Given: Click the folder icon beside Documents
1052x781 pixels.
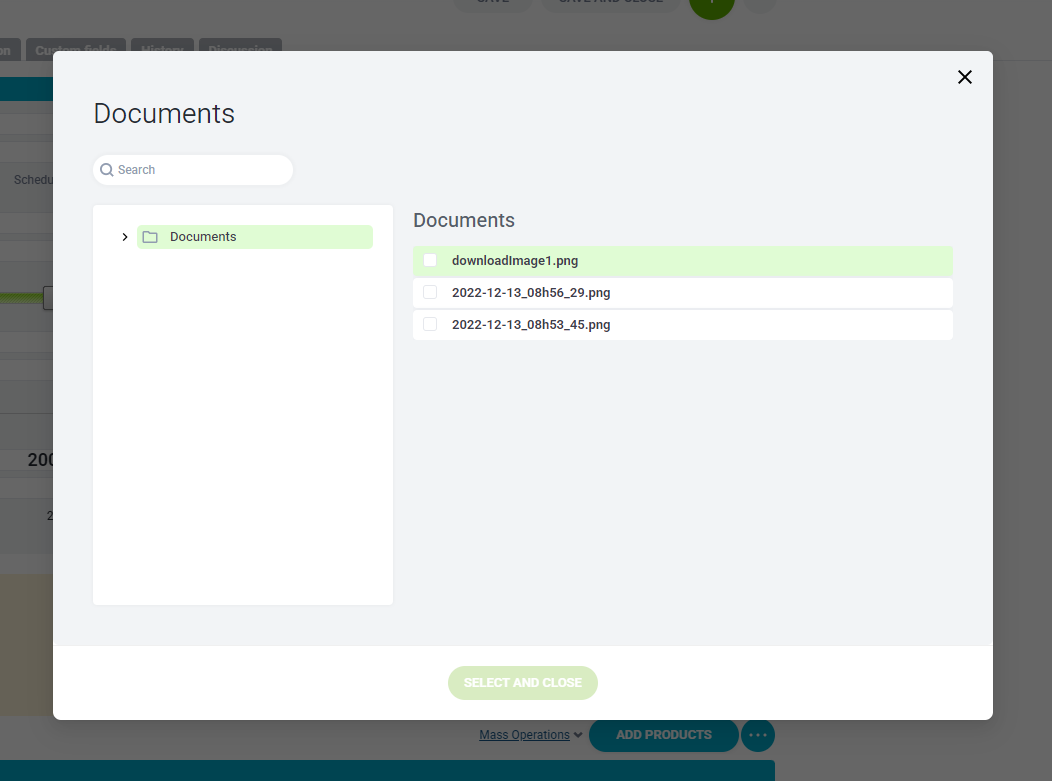Looking at the screenshot, I should (148, 236).
